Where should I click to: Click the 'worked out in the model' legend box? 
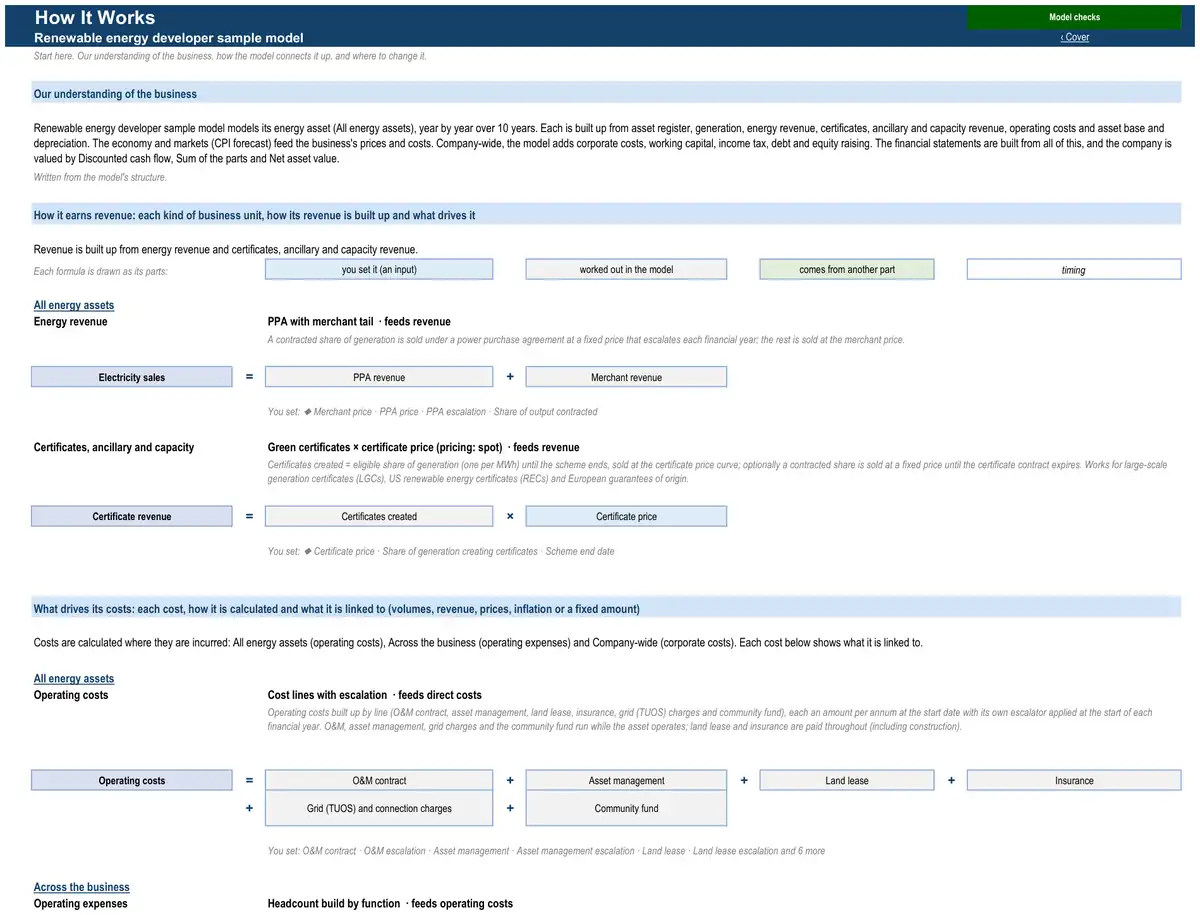626,269
